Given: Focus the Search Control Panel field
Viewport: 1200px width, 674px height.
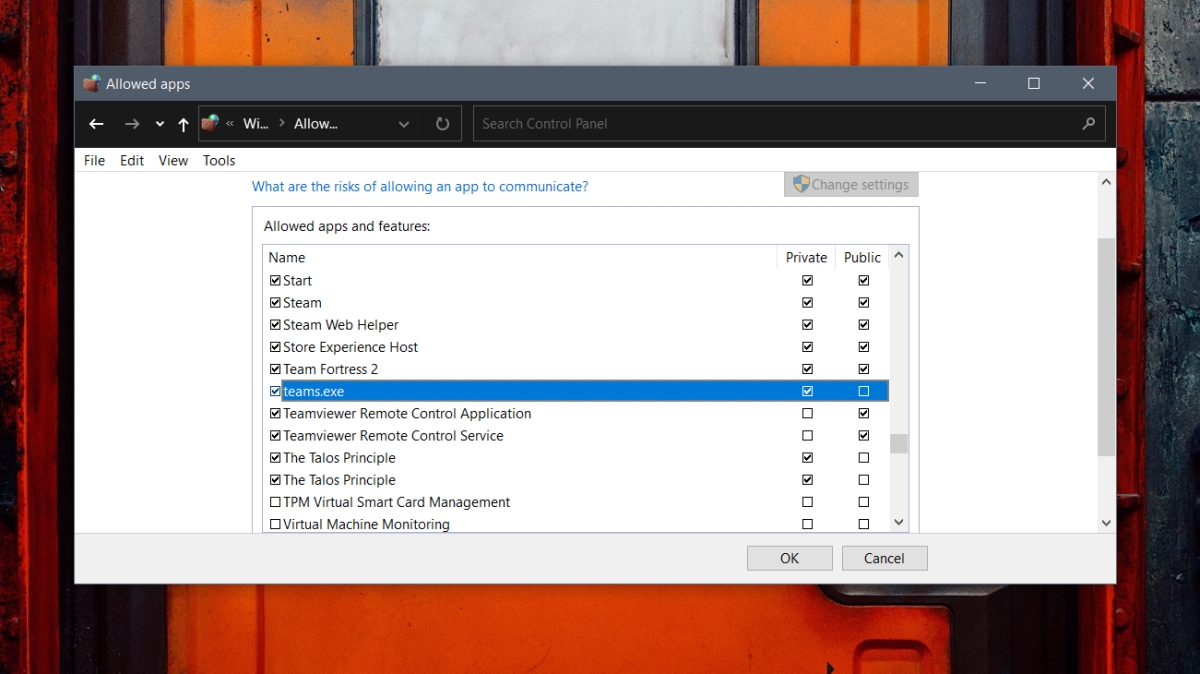Looking at the screenshot, I should pyautogui.click(x=789, y=124).
